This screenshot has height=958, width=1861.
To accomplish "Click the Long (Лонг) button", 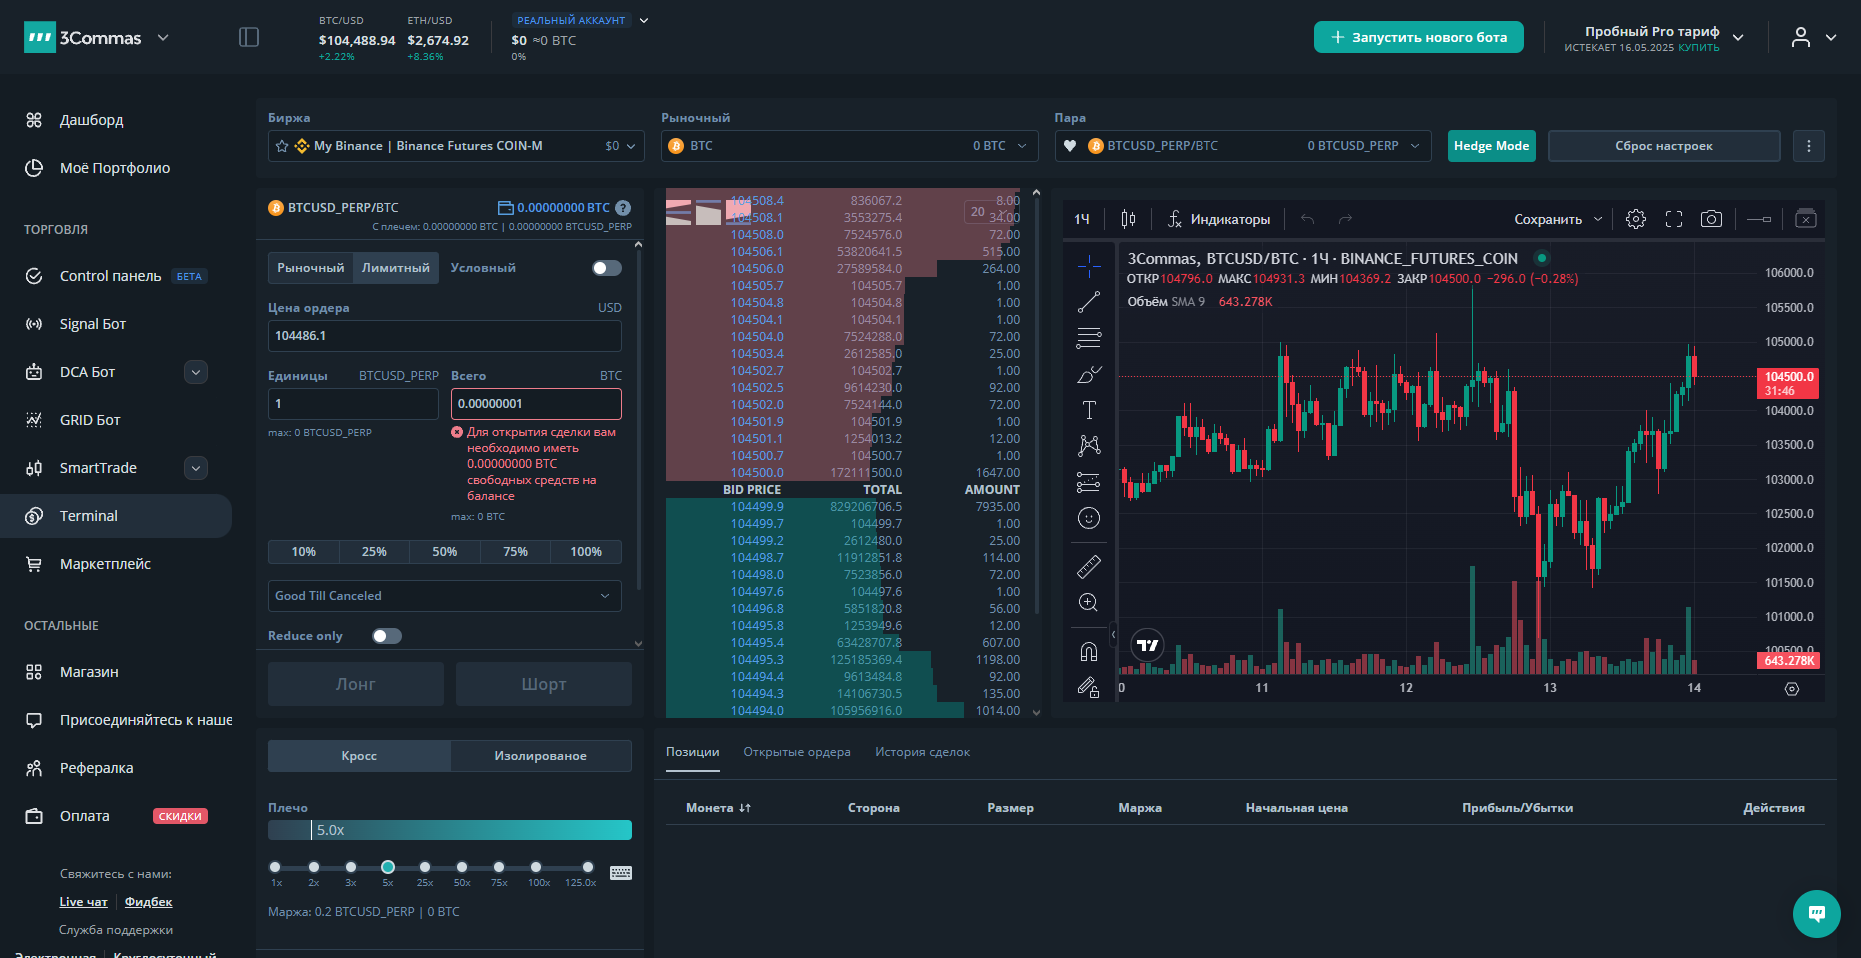I will click(x=355, y=684).
